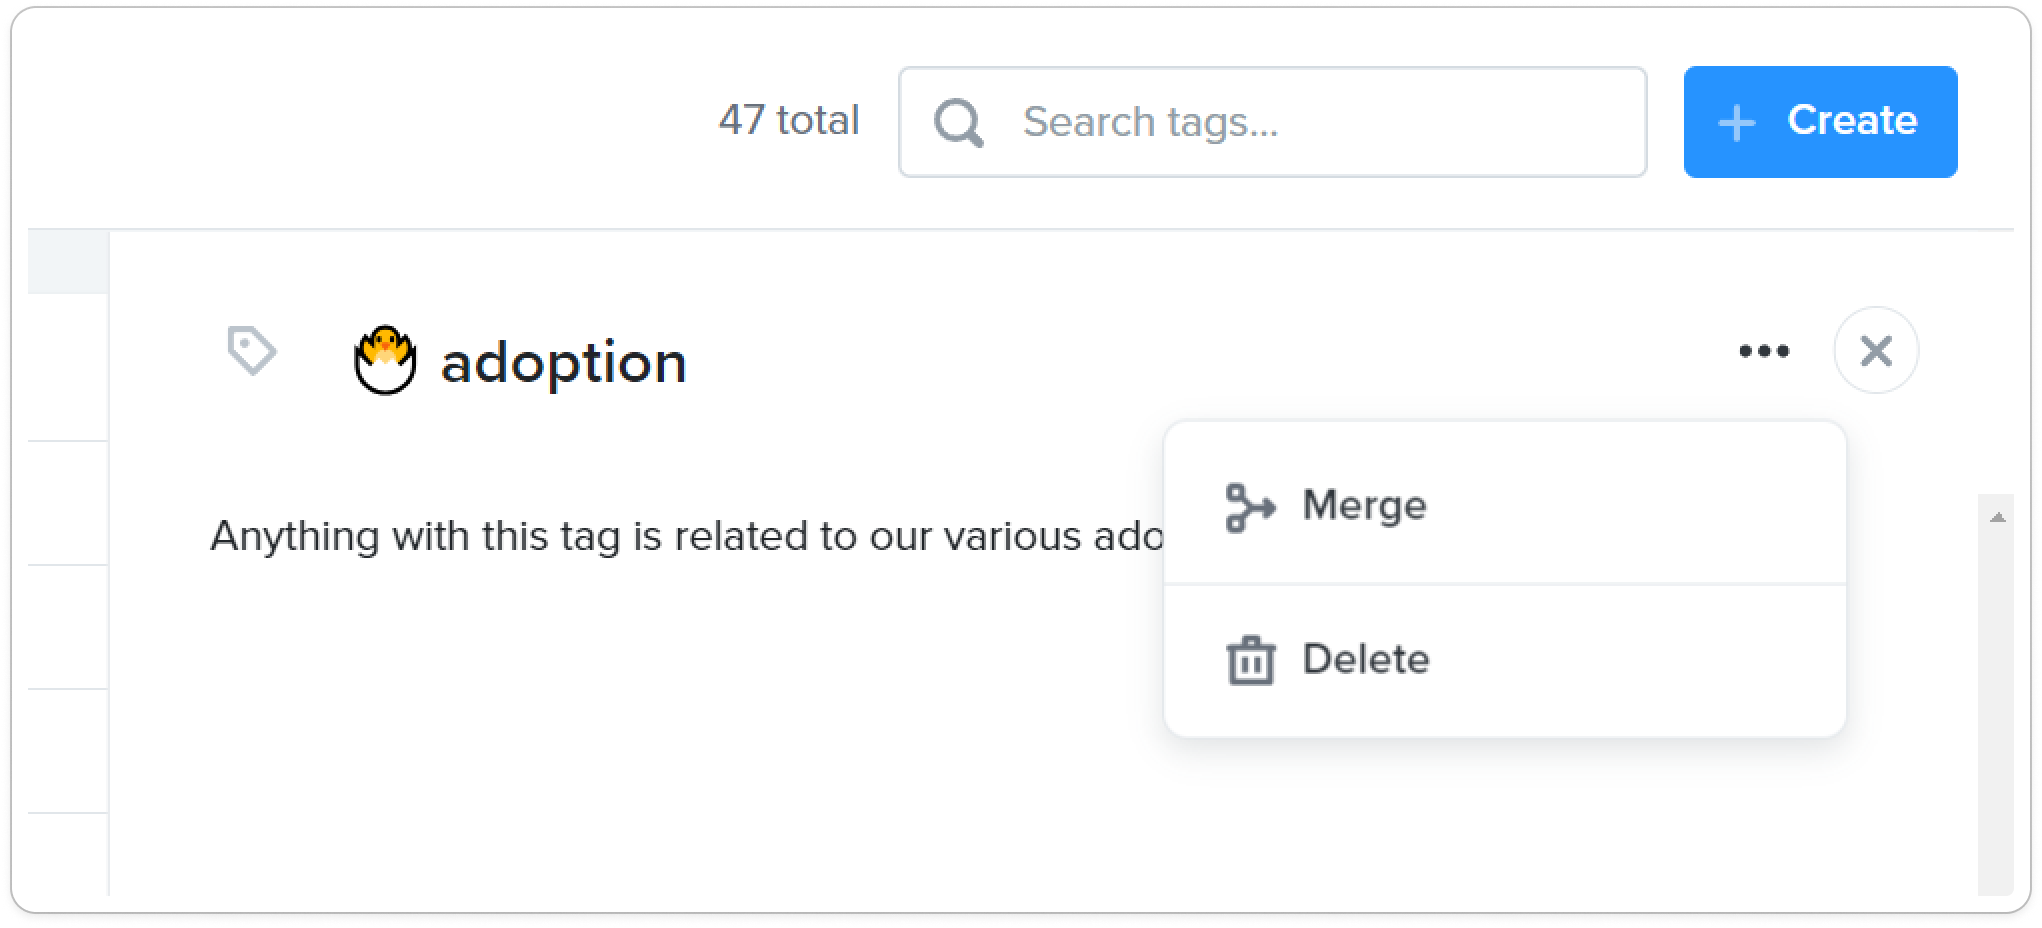
Task: Click the magnifying glass search icon
Action: coord(958,123)
